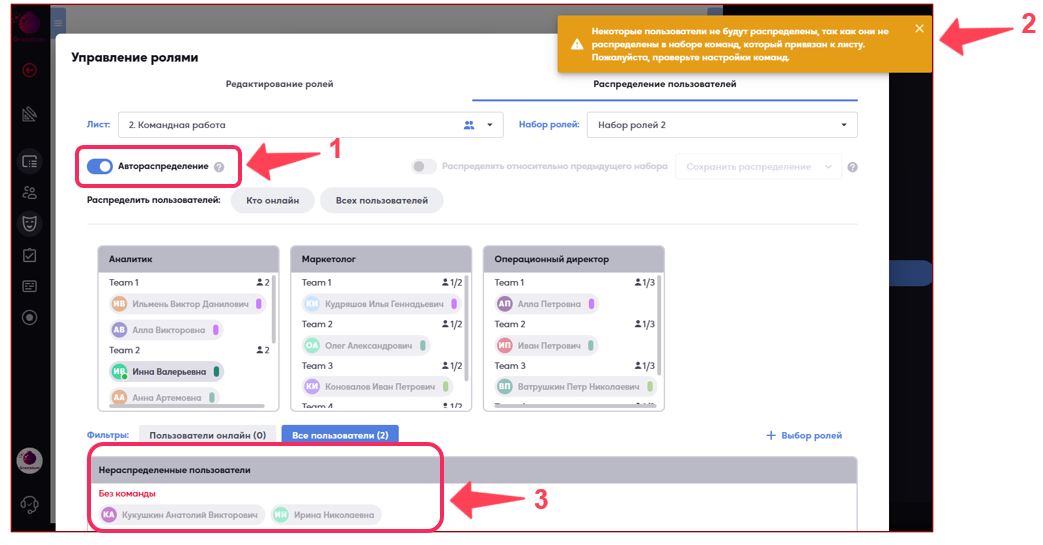This screenshot has height=545, width=1043.
Task: Switch to Распределение пользователей tab
Action: pyautogui.click(x=665, y=84)
